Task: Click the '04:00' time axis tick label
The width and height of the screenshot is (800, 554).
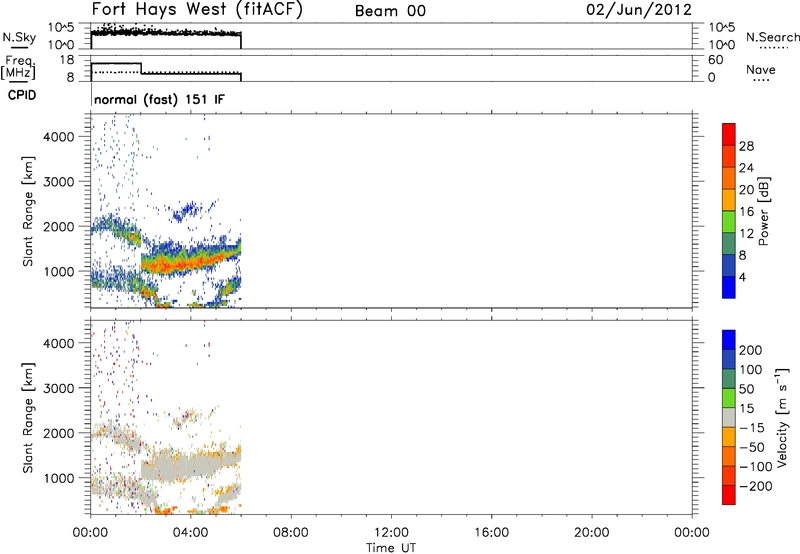Action: point(191,533)
